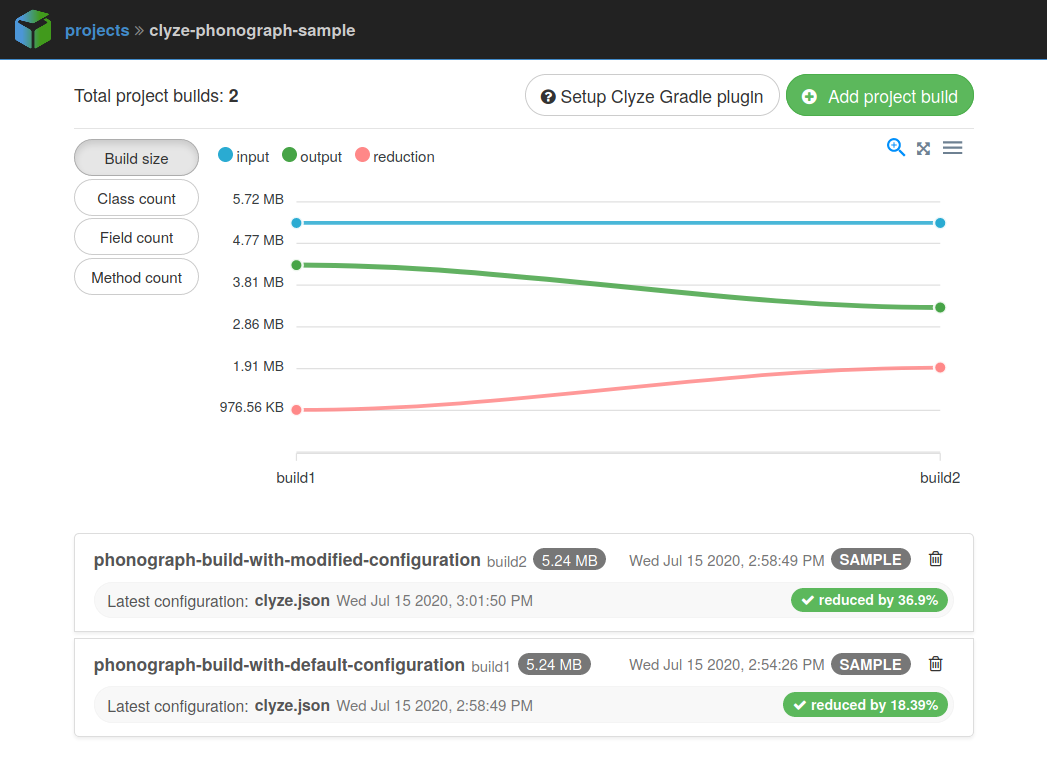Open Setup Clyze Gradle plugin help
The height and width of the screenshot is (783, 1047).
[x=652, y=95]
